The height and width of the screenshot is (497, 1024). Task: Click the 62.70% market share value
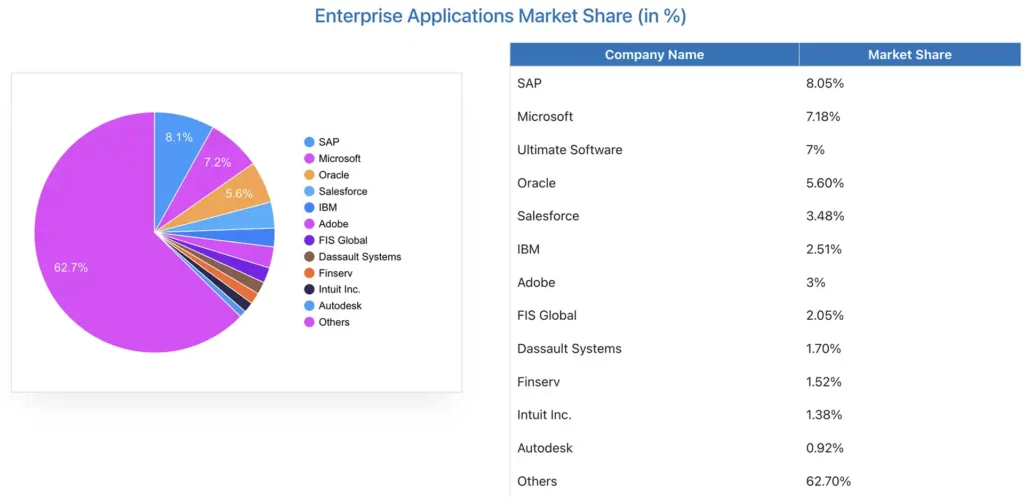pyautogui.click(x=829, y=481)
